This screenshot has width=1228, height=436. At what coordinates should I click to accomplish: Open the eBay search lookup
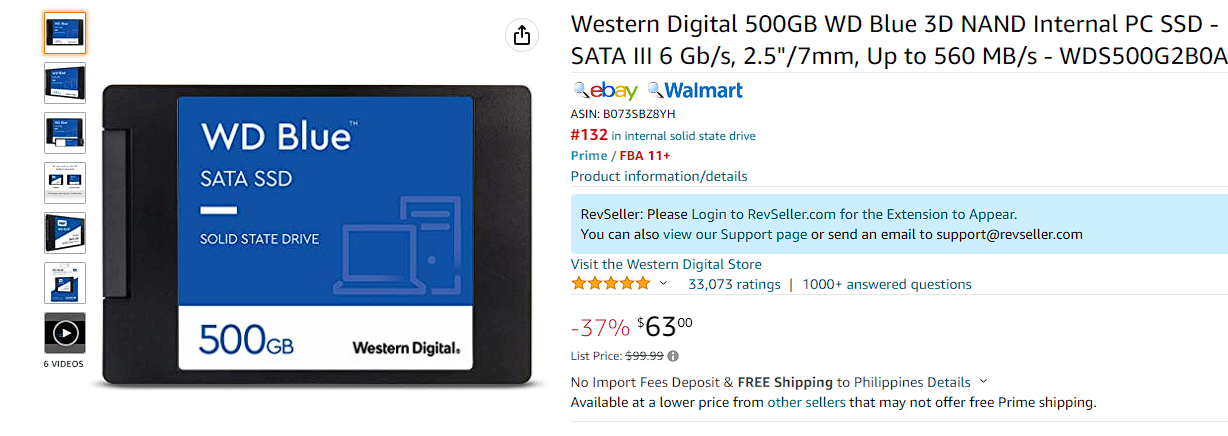pos(604,91)
